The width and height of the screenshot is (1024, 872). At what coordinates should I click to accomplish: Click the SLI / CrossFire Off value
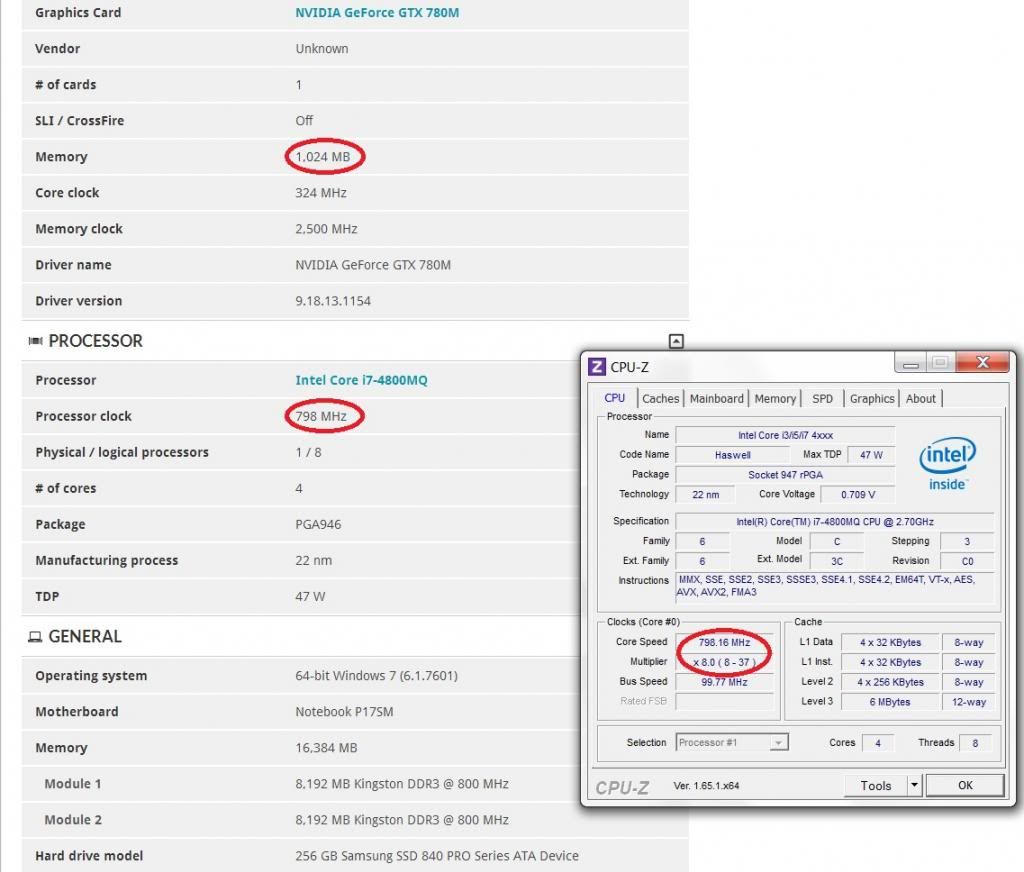[304, 121]
